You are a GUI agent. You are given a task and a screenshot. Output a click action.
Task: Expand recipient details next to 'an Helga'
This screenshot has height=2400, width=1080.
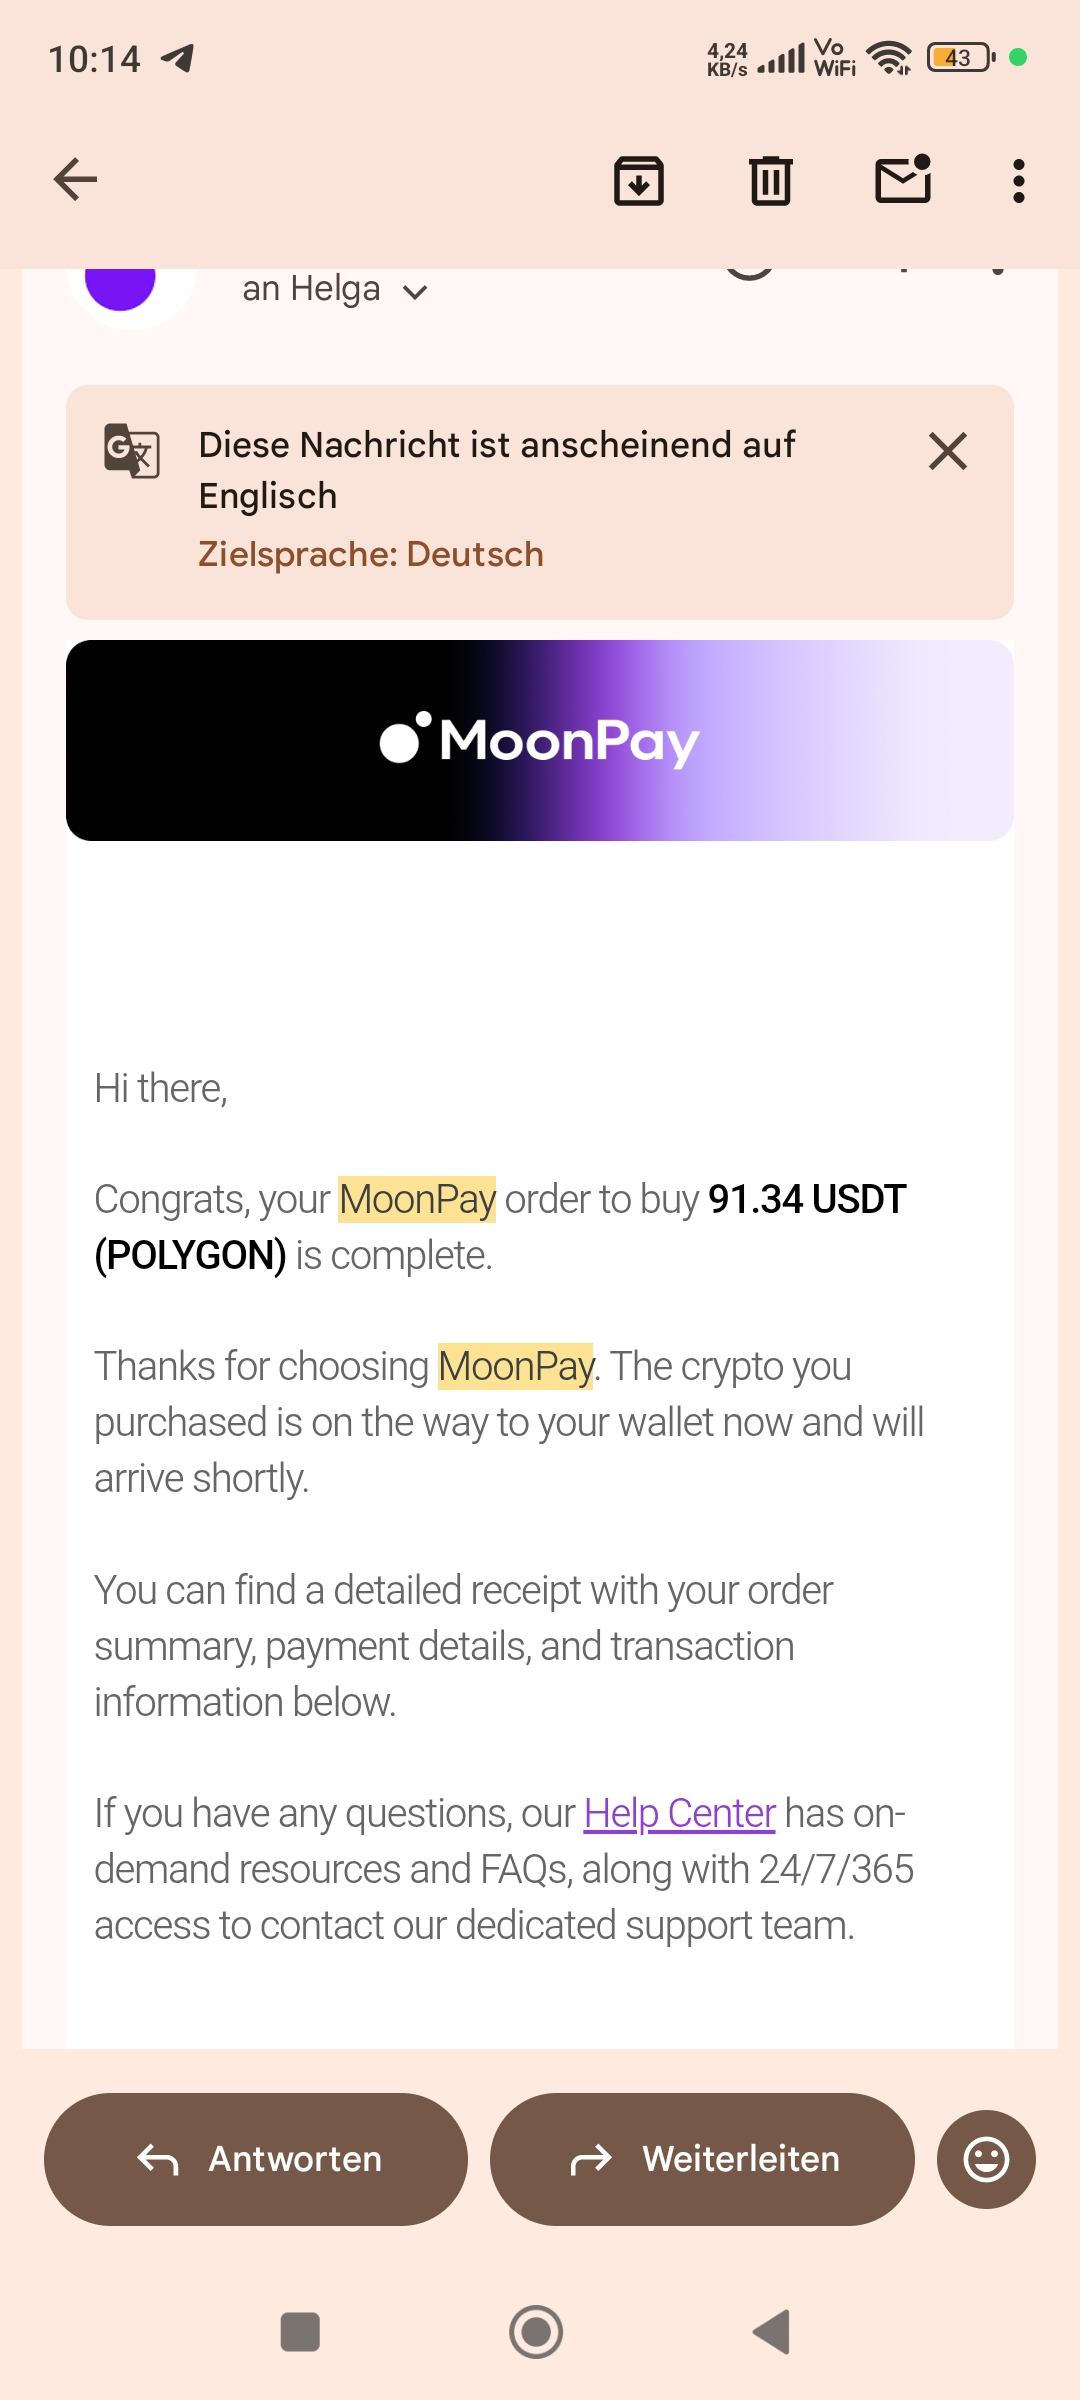point(414,292)
